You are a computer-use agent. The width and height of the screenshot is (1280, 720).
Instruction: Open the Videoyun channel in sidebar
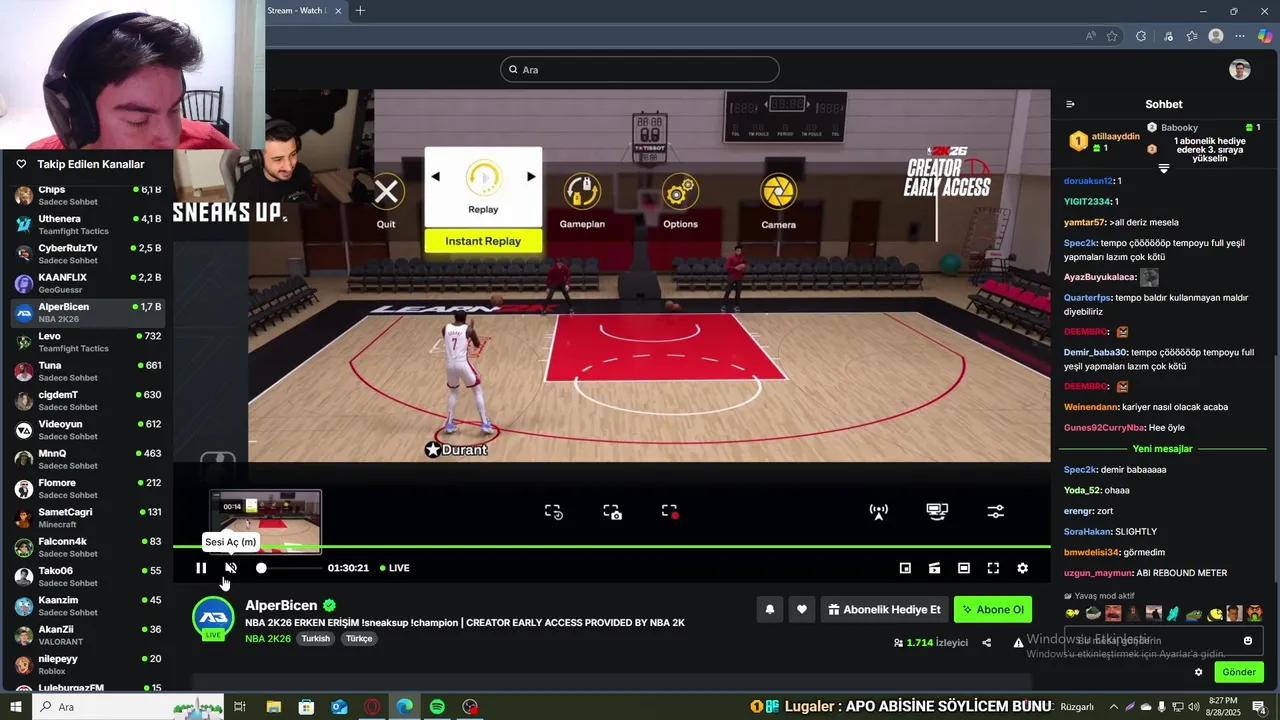coord(88,430)
